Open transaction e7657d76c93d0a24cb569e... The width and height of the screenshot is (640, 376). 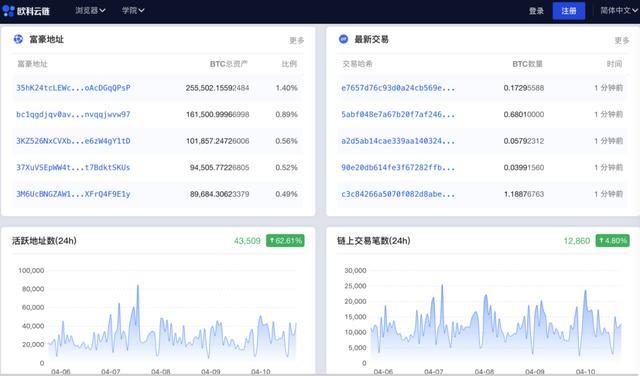[398, 88]
